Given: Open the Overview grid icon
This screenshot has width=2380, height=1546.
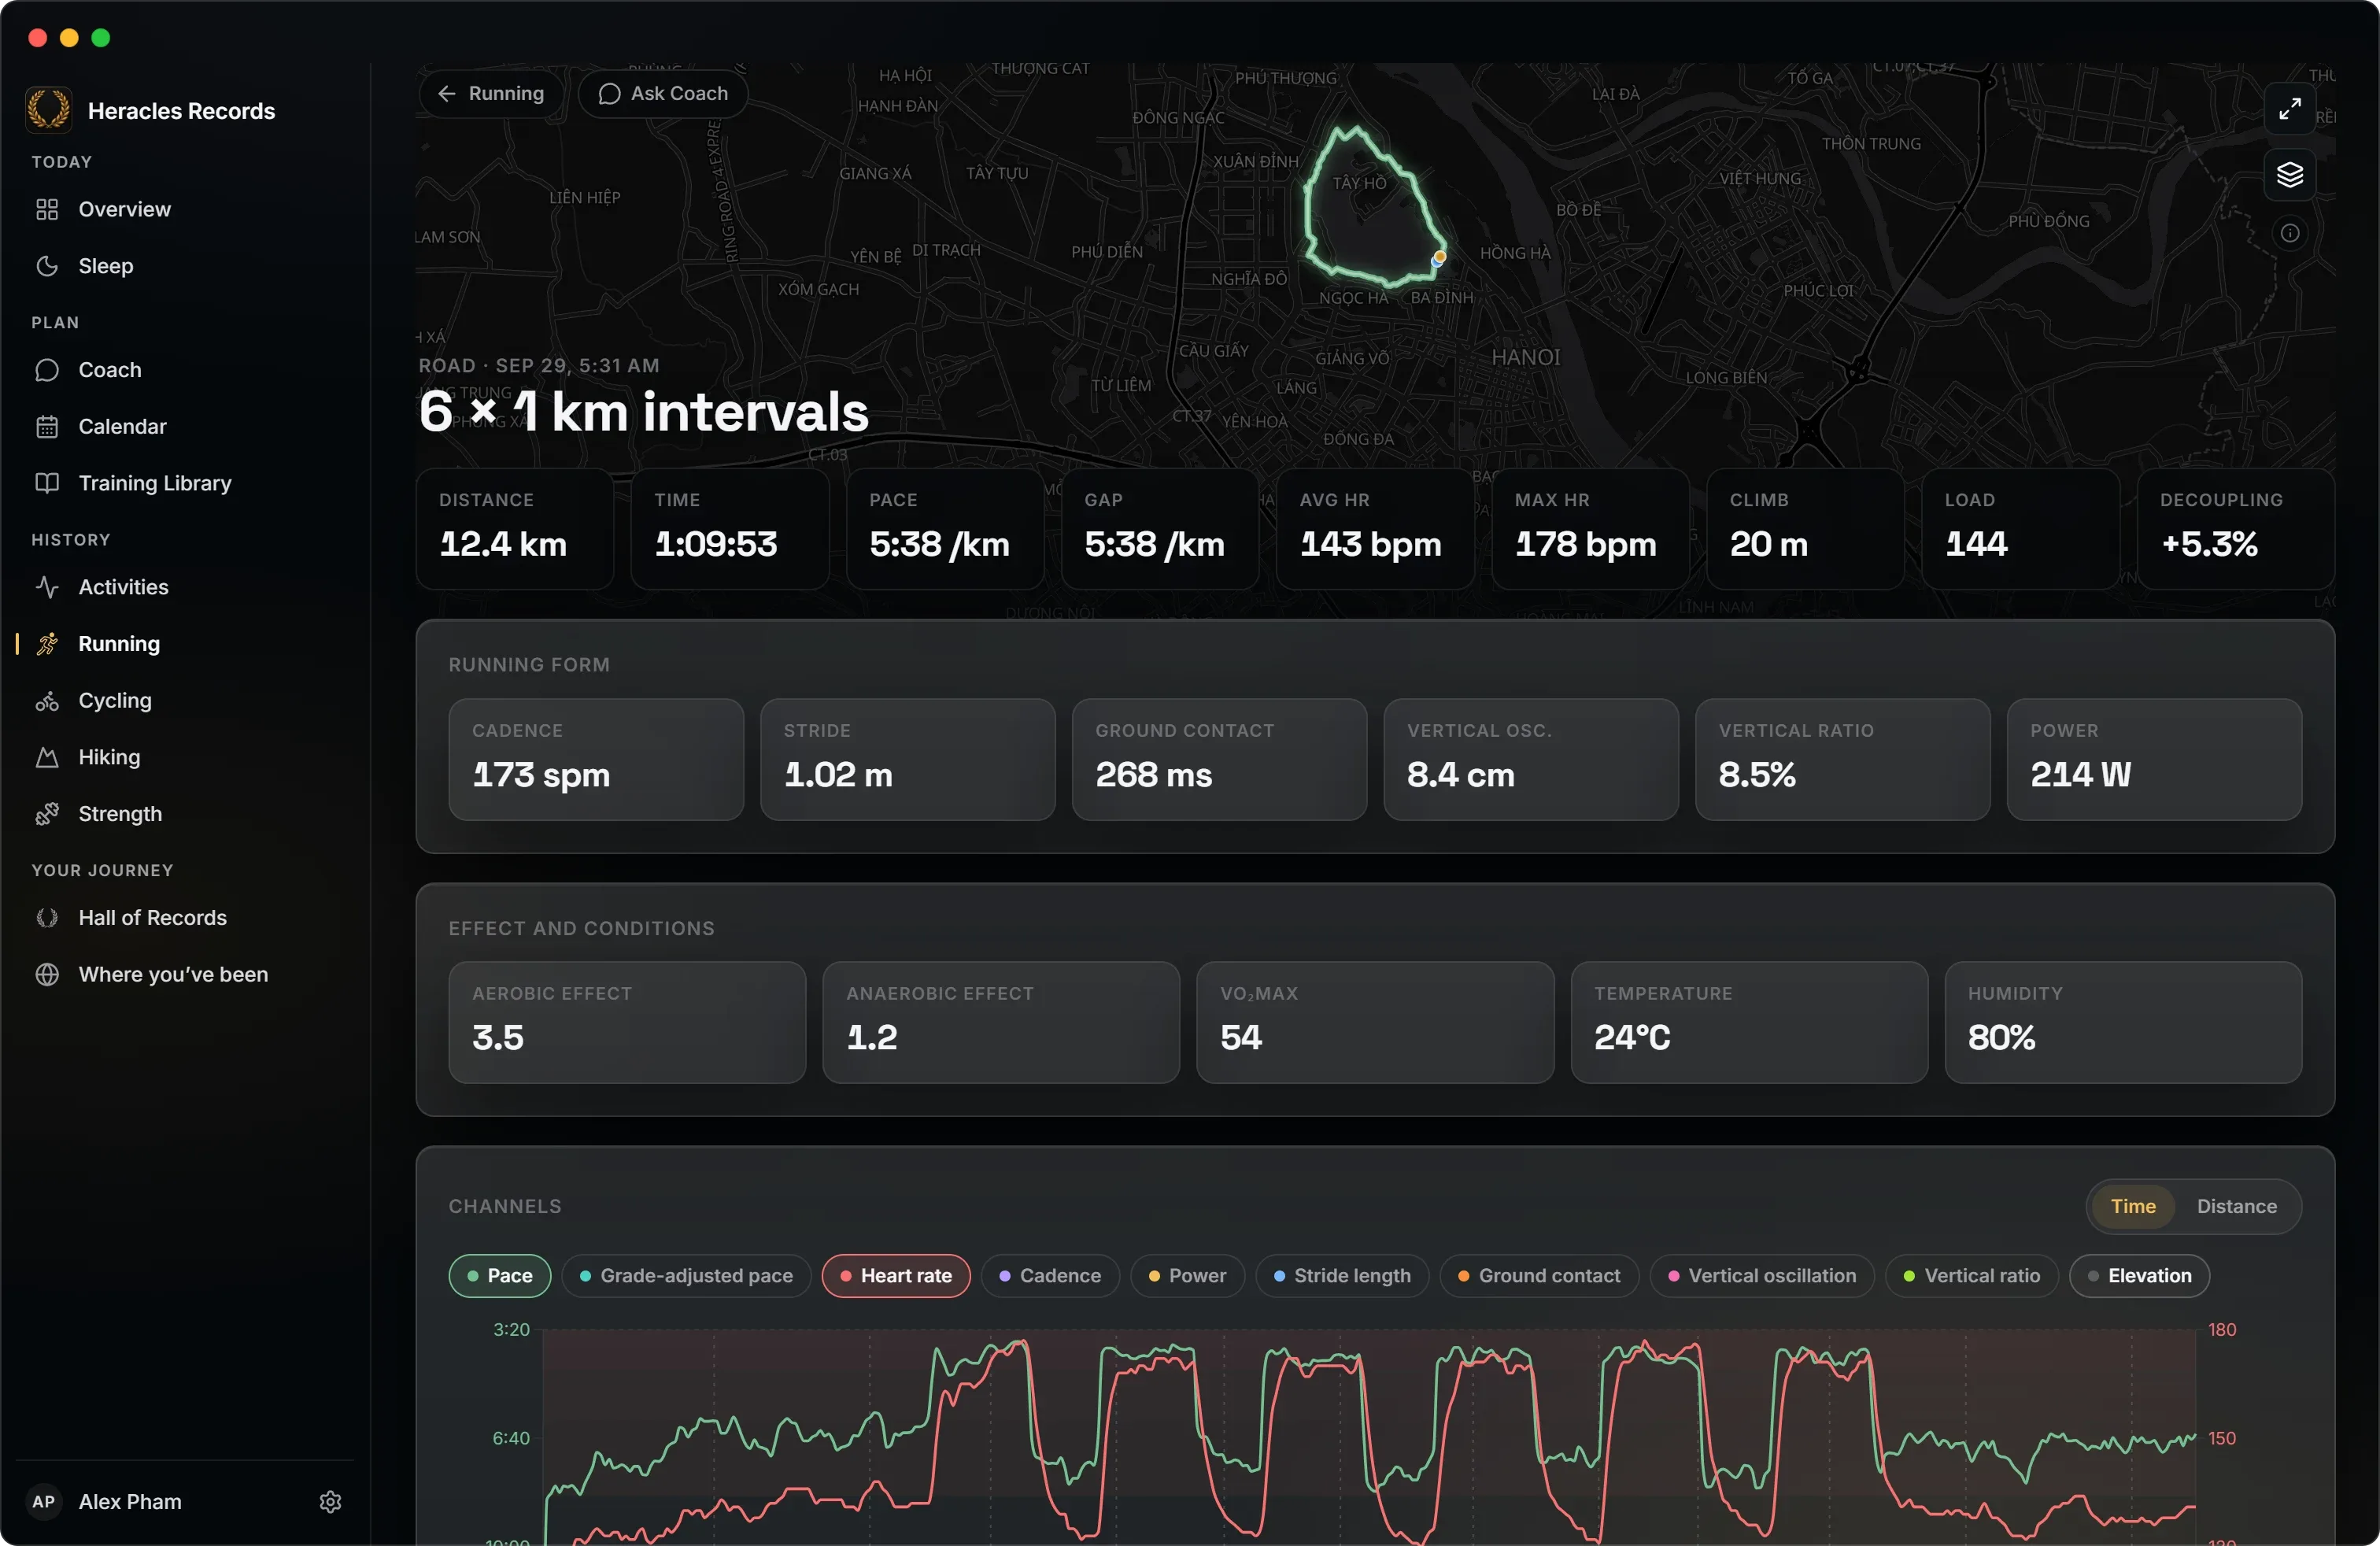Looking at the screenshot, I should [x=47, y=209].
